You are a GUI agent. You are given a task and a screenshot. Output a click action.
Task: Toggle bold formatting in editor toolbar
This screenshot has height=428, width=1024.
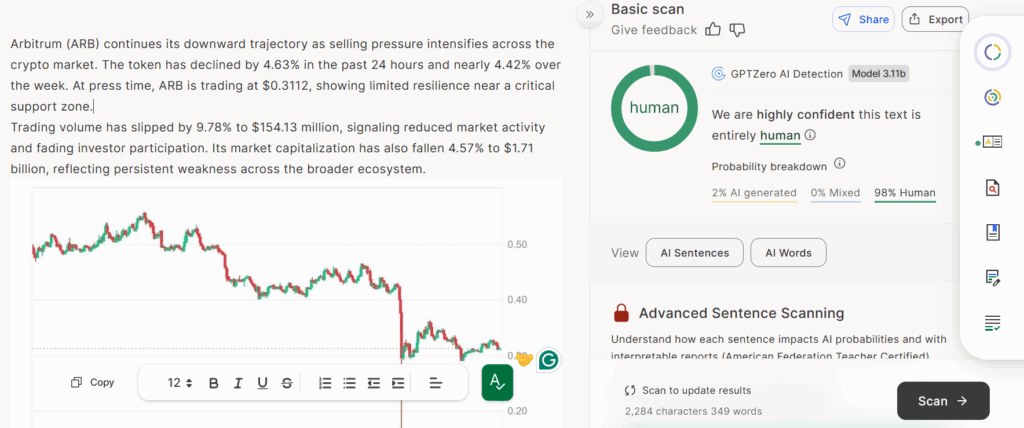coord(213,383)
